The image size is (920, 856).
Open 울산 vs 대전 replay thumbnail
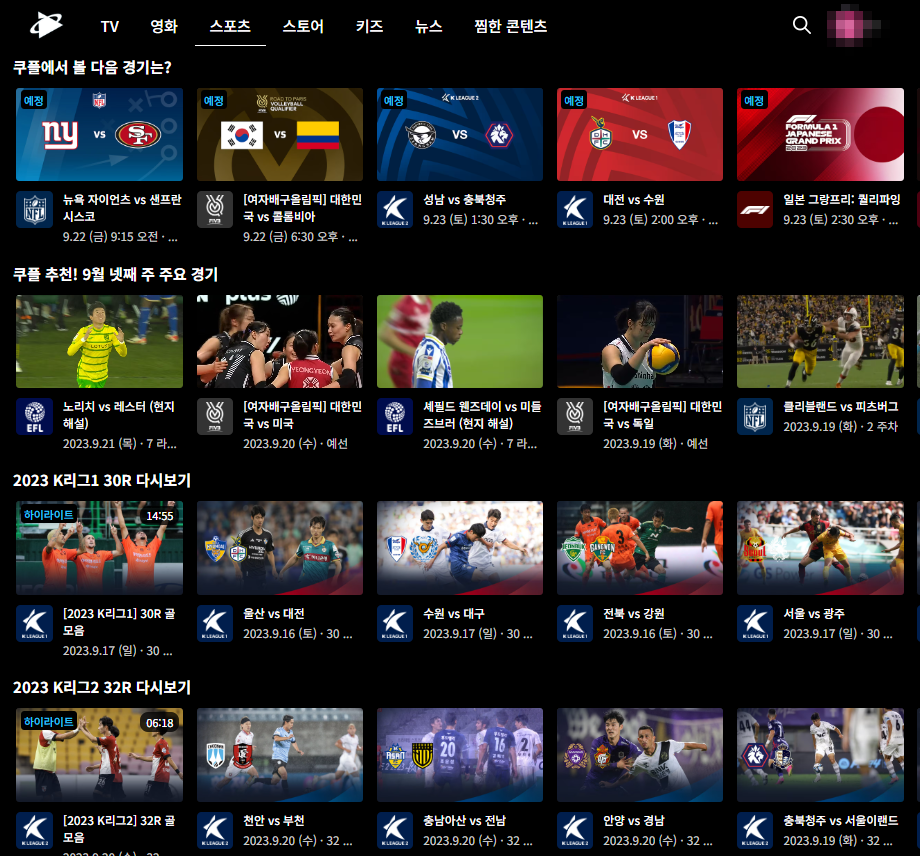point(280,548)
